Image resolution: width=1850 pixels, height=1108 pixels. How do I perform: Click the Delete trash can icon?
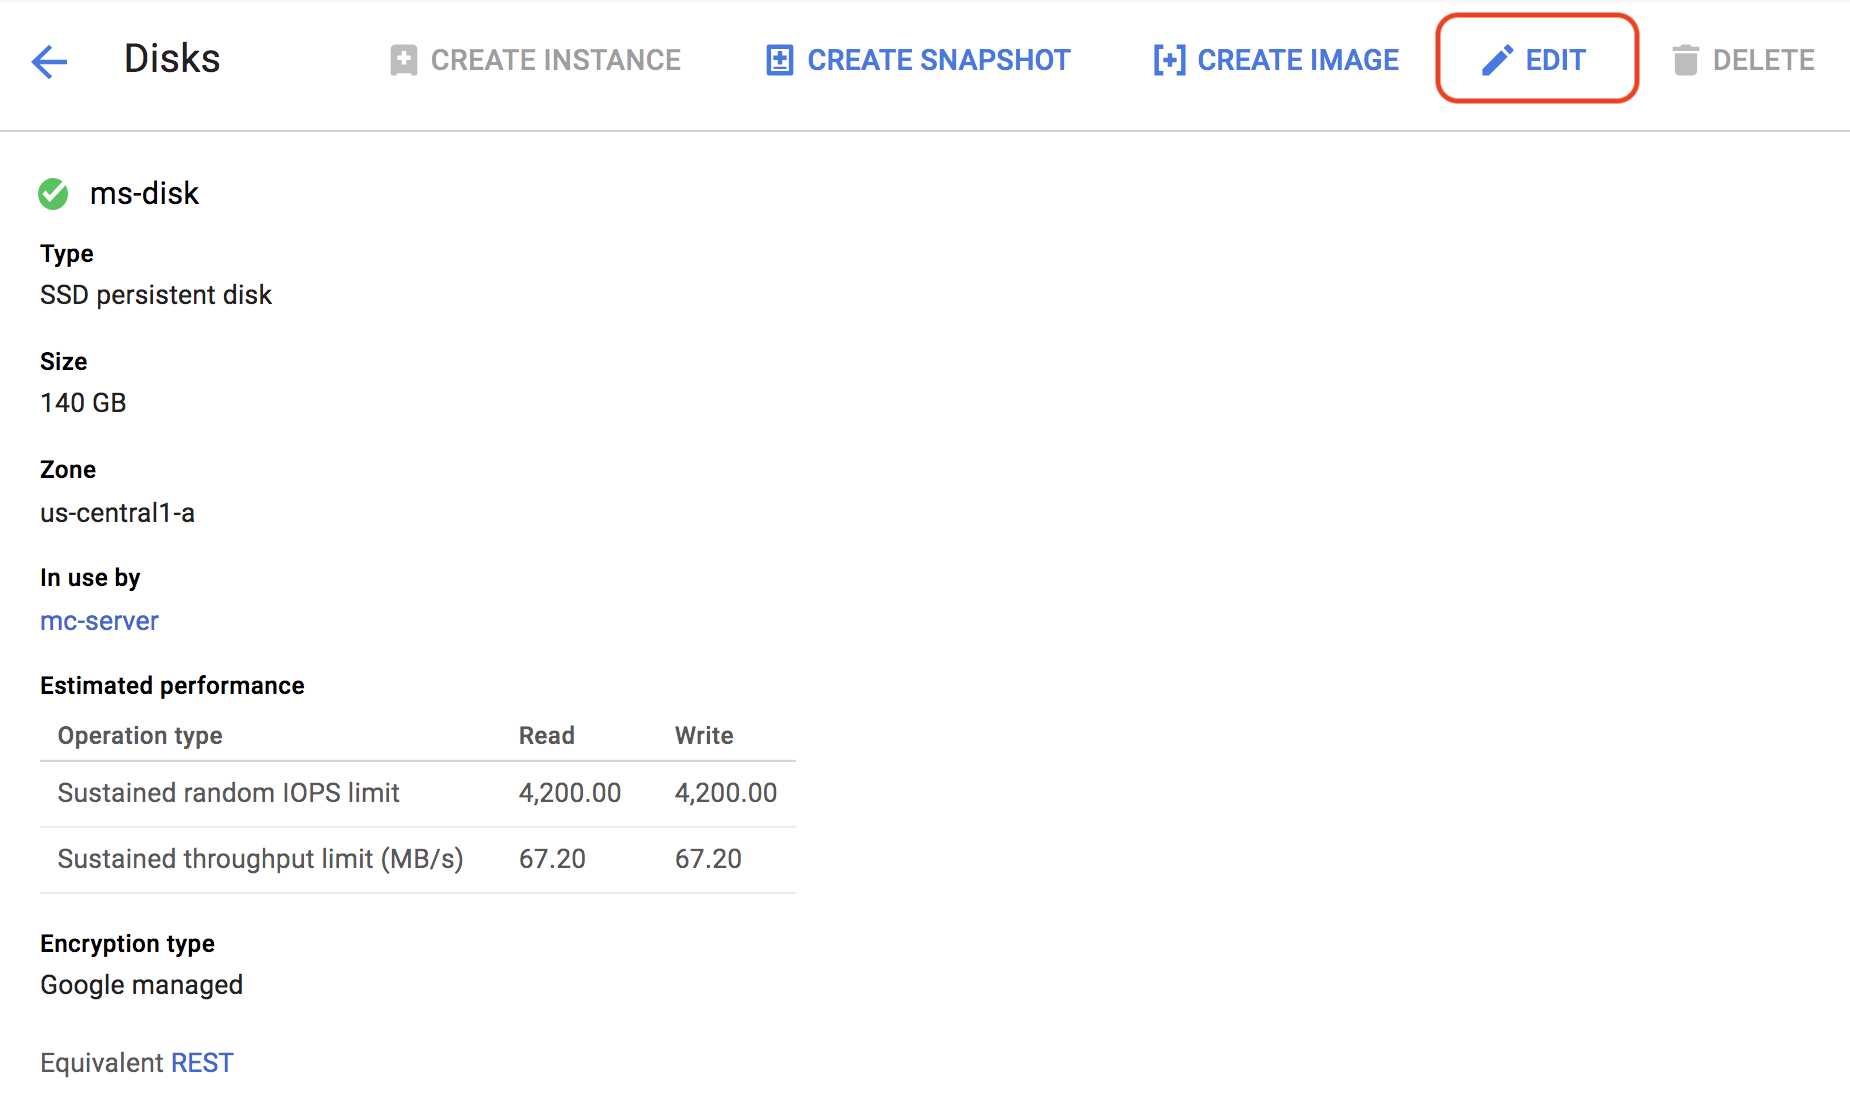pyautogui.click(x=1685, y=60)
